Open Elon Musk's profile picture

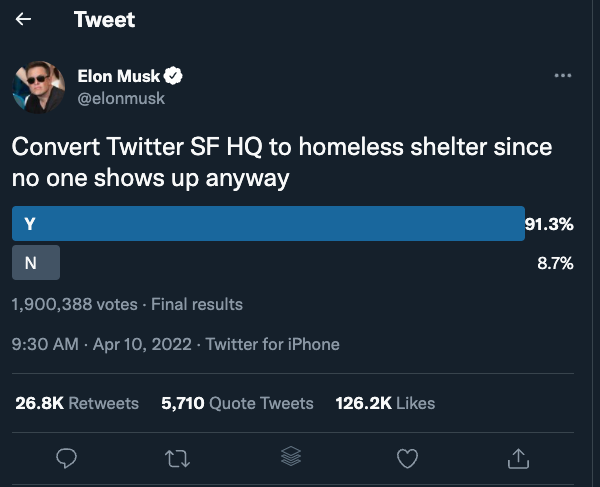coord(38,87)
